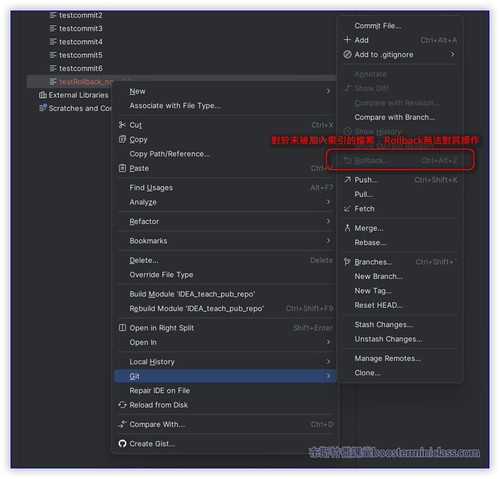Click the Merge icon

click(x=347, y=228)
